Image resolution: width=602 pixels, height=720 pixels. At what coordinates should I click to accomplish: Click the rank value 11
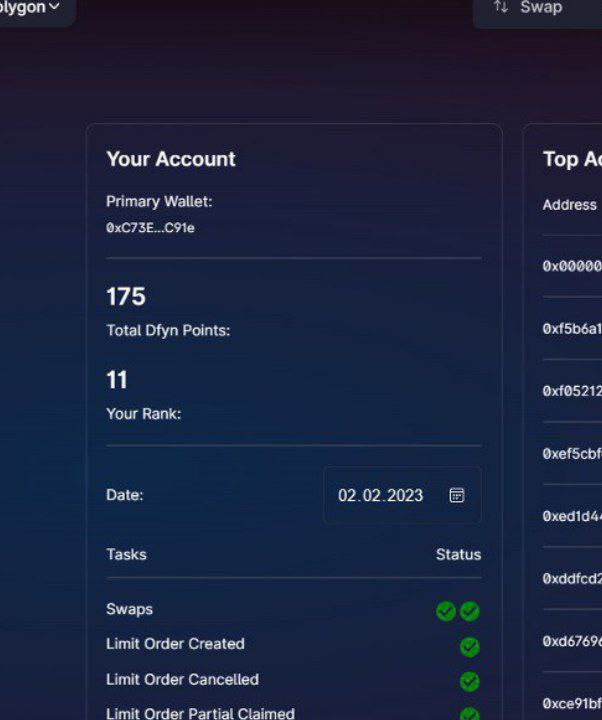pyautogui.click(x=117, y=380)
